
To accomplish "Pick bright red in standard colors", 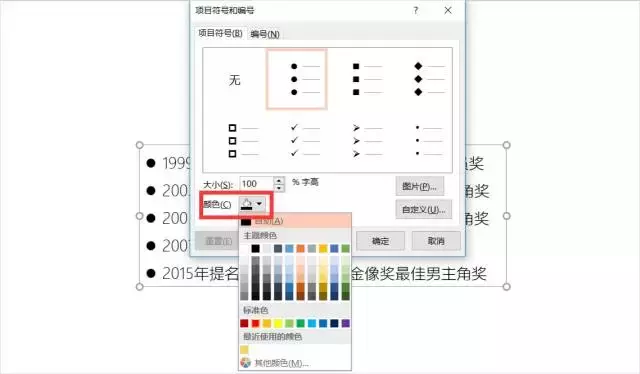I will click(256, 323).
